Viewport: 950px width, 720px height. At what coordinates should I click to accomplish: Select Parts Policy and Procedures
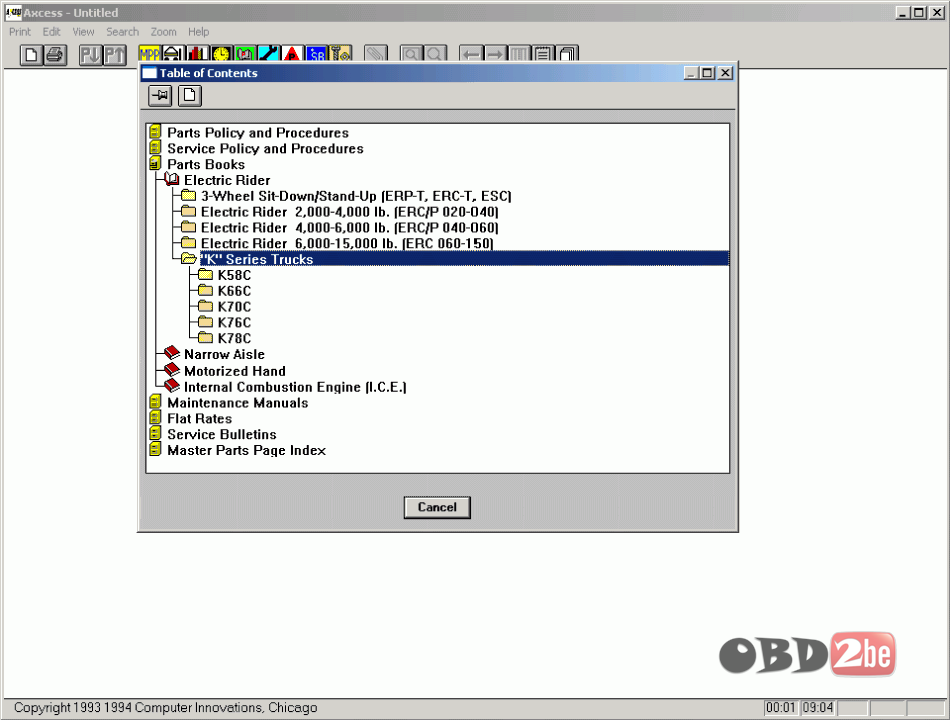(258, 133)
